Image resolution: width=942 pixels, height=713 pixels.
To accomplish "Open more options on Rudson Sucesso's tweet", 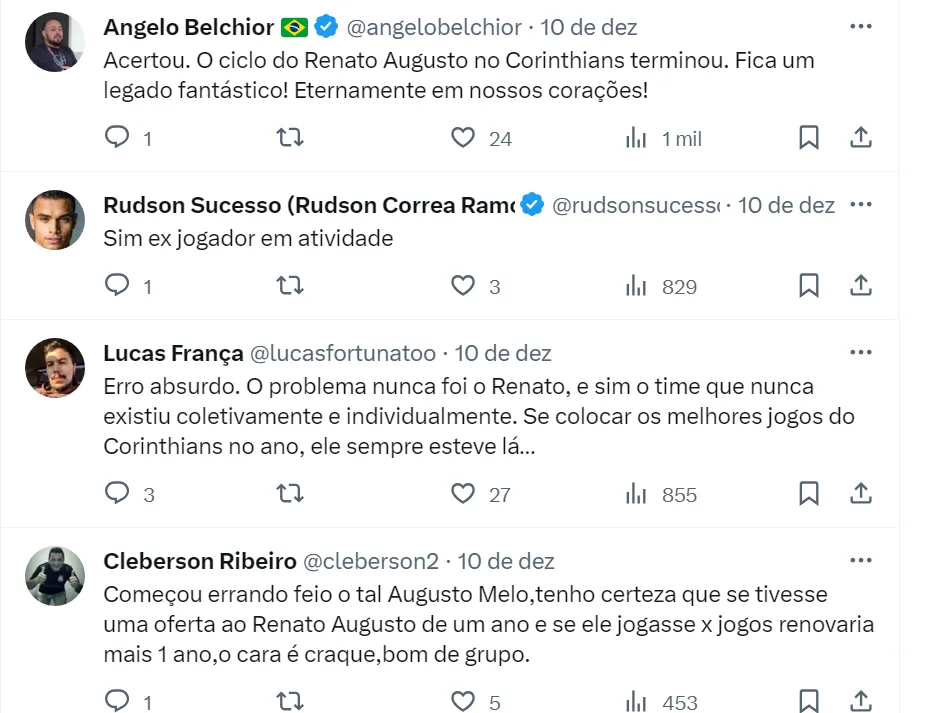I will [x=861, y=205].
